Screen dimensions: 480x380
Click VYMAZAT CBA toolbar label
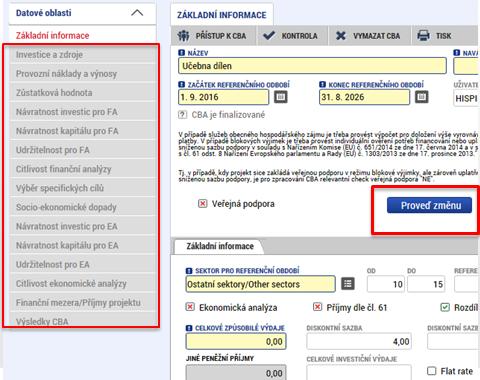377,36
